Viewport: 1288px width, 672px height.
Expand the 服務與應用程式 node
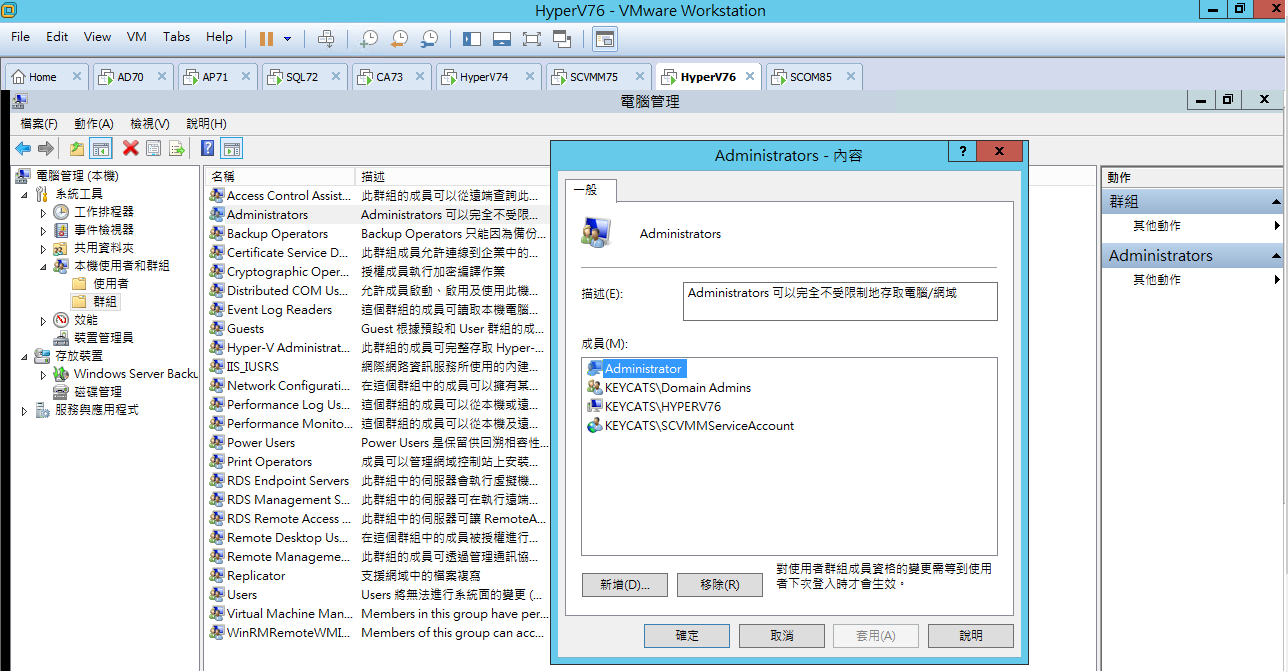24,410
